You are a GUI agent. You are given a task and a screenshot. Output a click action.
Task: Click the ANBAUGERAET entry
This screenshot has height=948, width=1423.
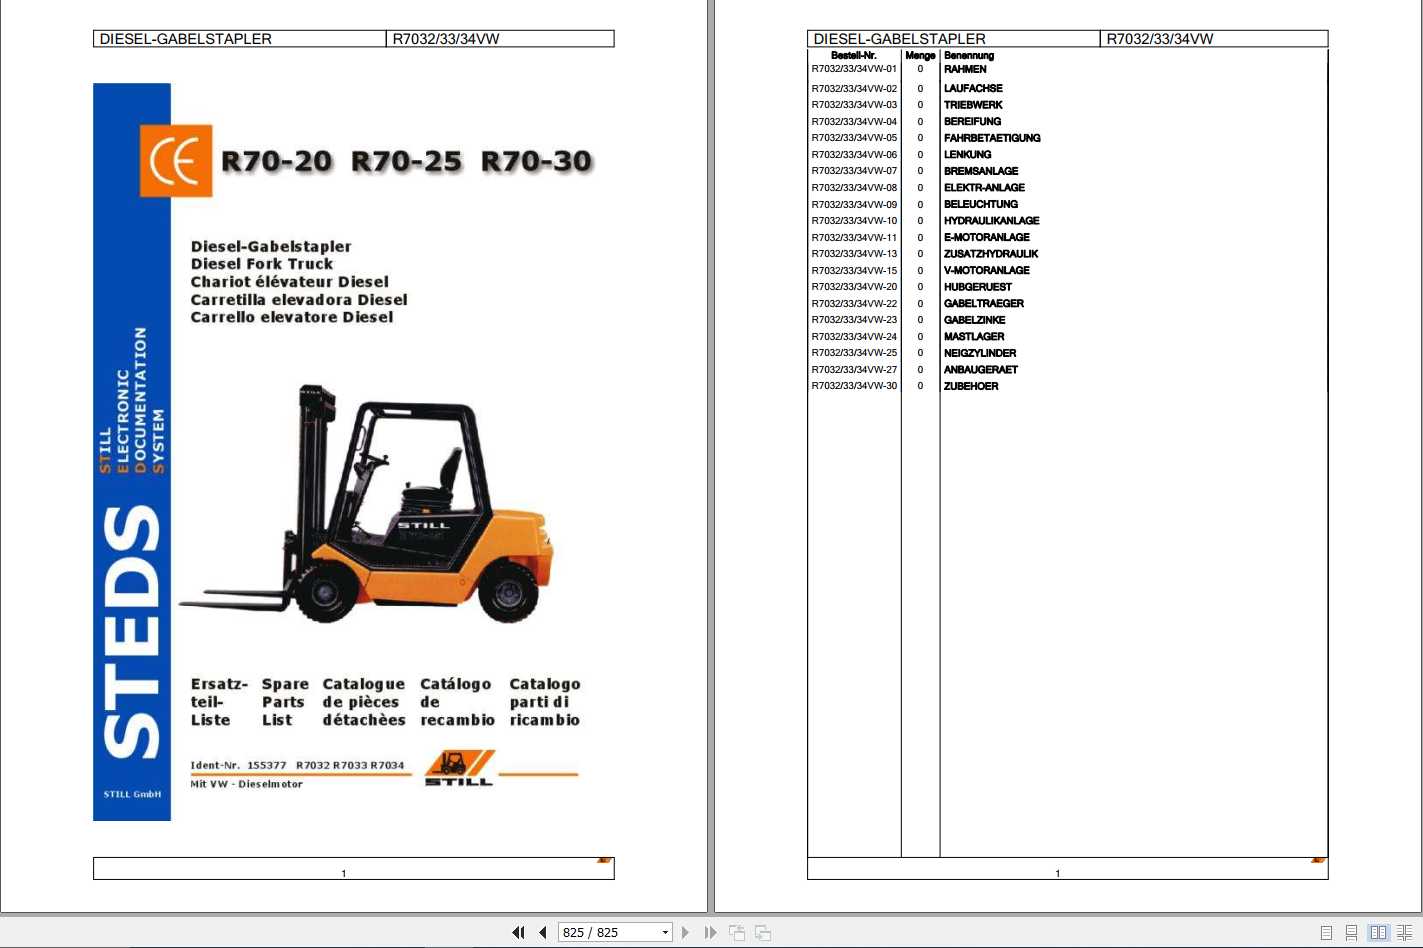[x=981, y=370]
